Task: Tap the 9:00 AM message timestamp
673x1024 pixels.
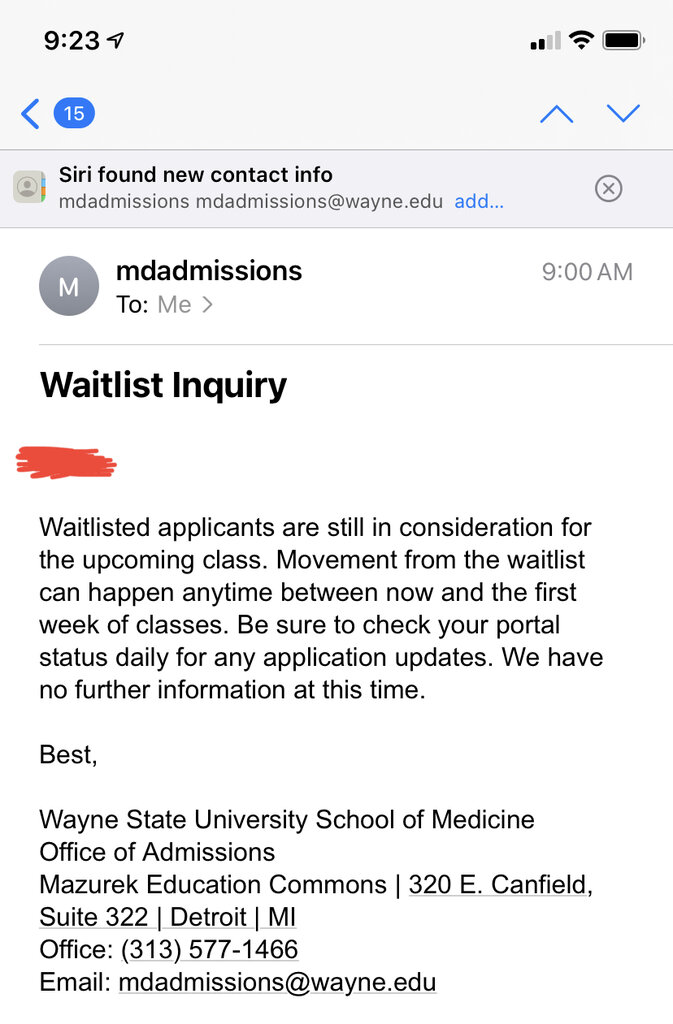Action: point(587,271)
